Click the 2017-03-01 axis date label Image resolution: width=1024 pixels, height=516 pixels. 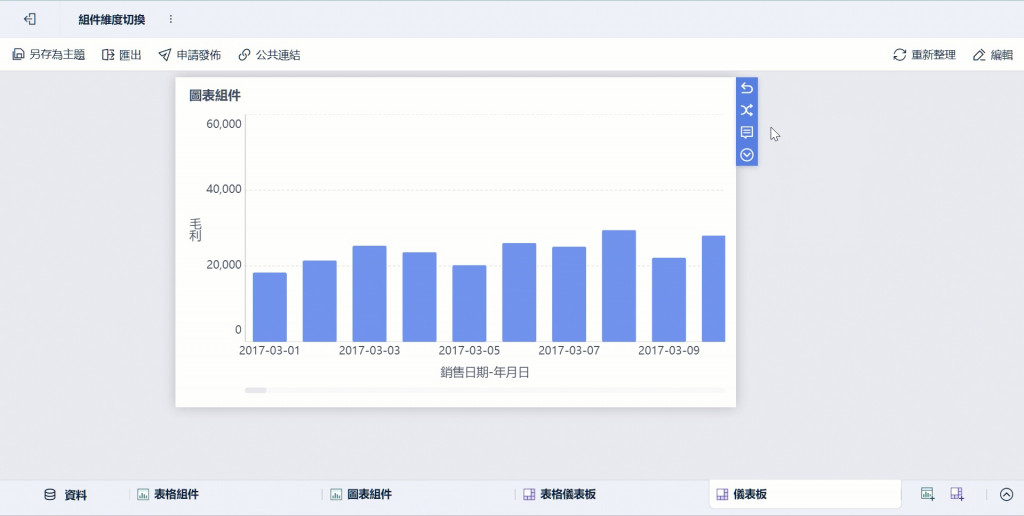point(269,350)
